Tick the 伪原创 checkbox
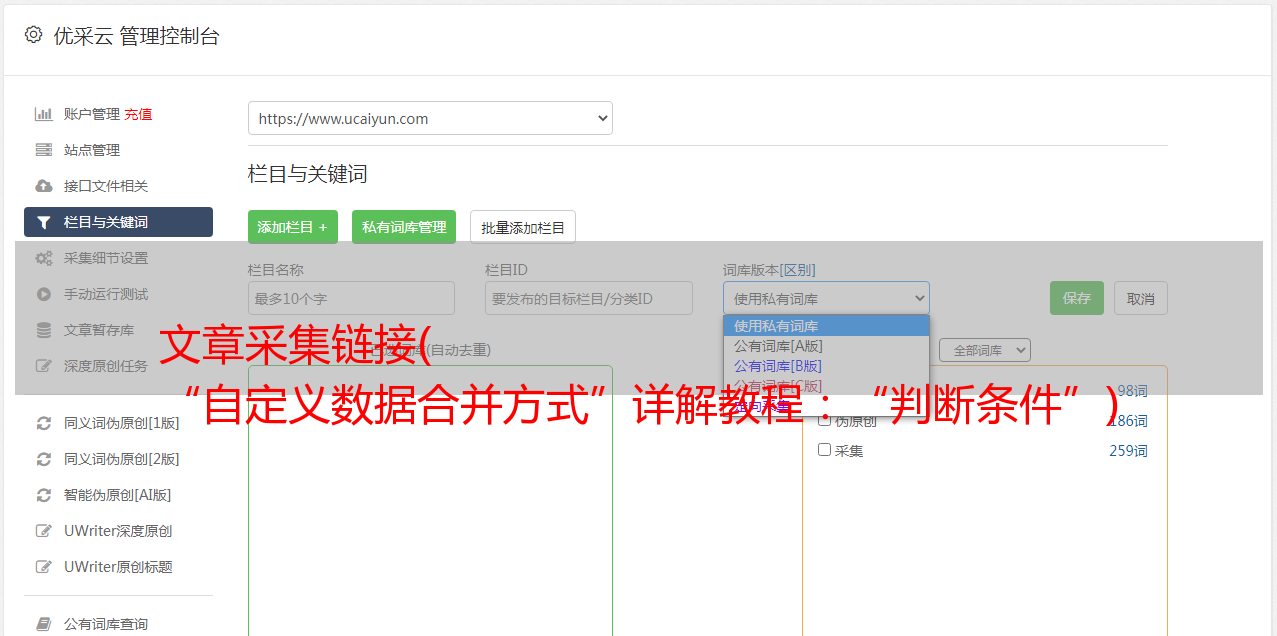Image resolution: width=1277 pixels, height=636 pixels. pos(825,420)
